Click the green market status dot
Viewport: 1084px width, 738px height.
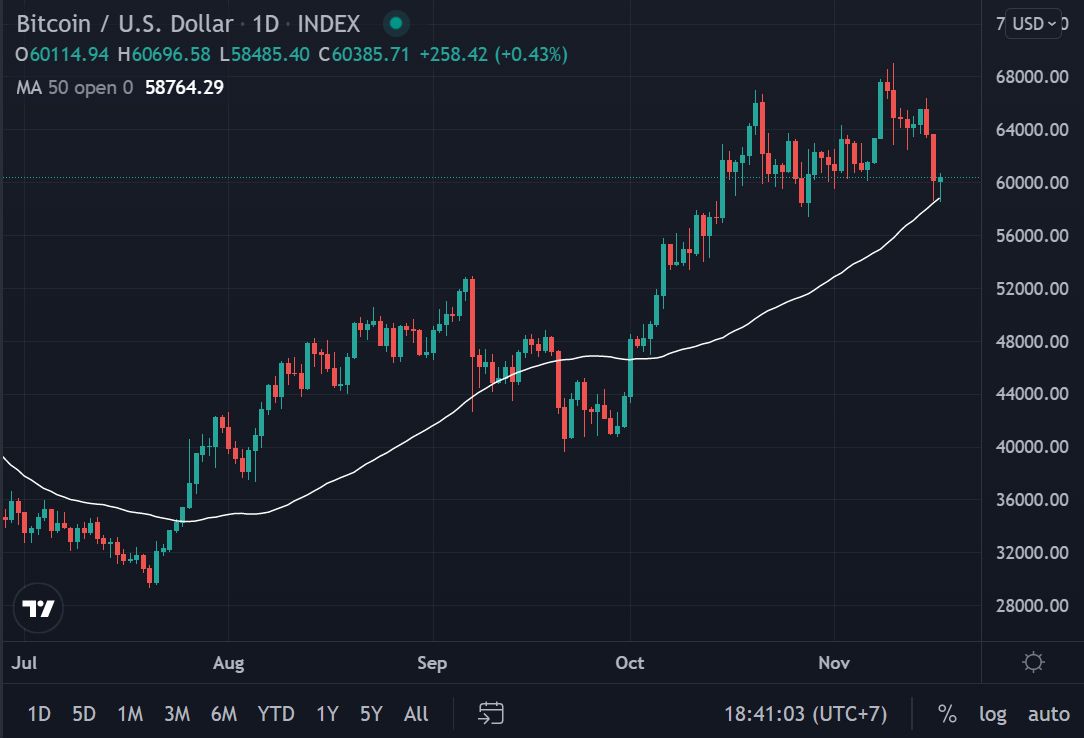396,23
